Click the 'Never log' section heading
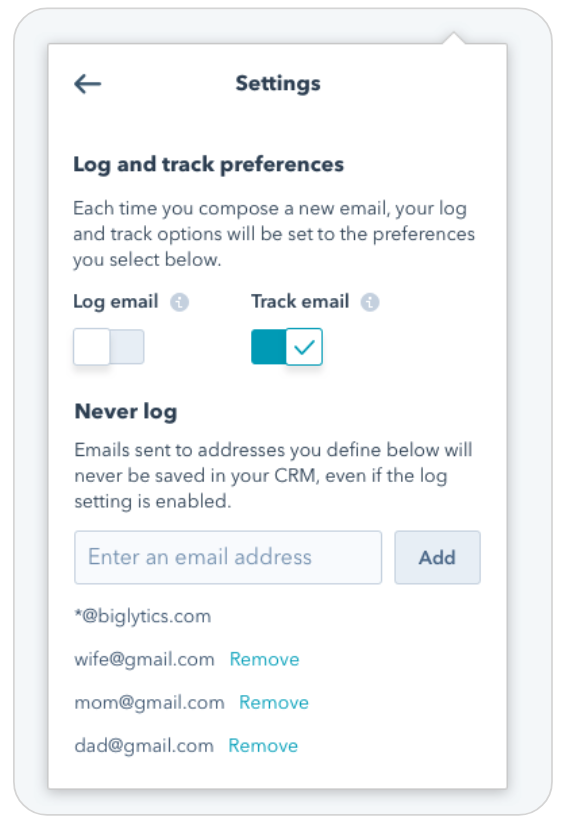 (x=126, y=412)
